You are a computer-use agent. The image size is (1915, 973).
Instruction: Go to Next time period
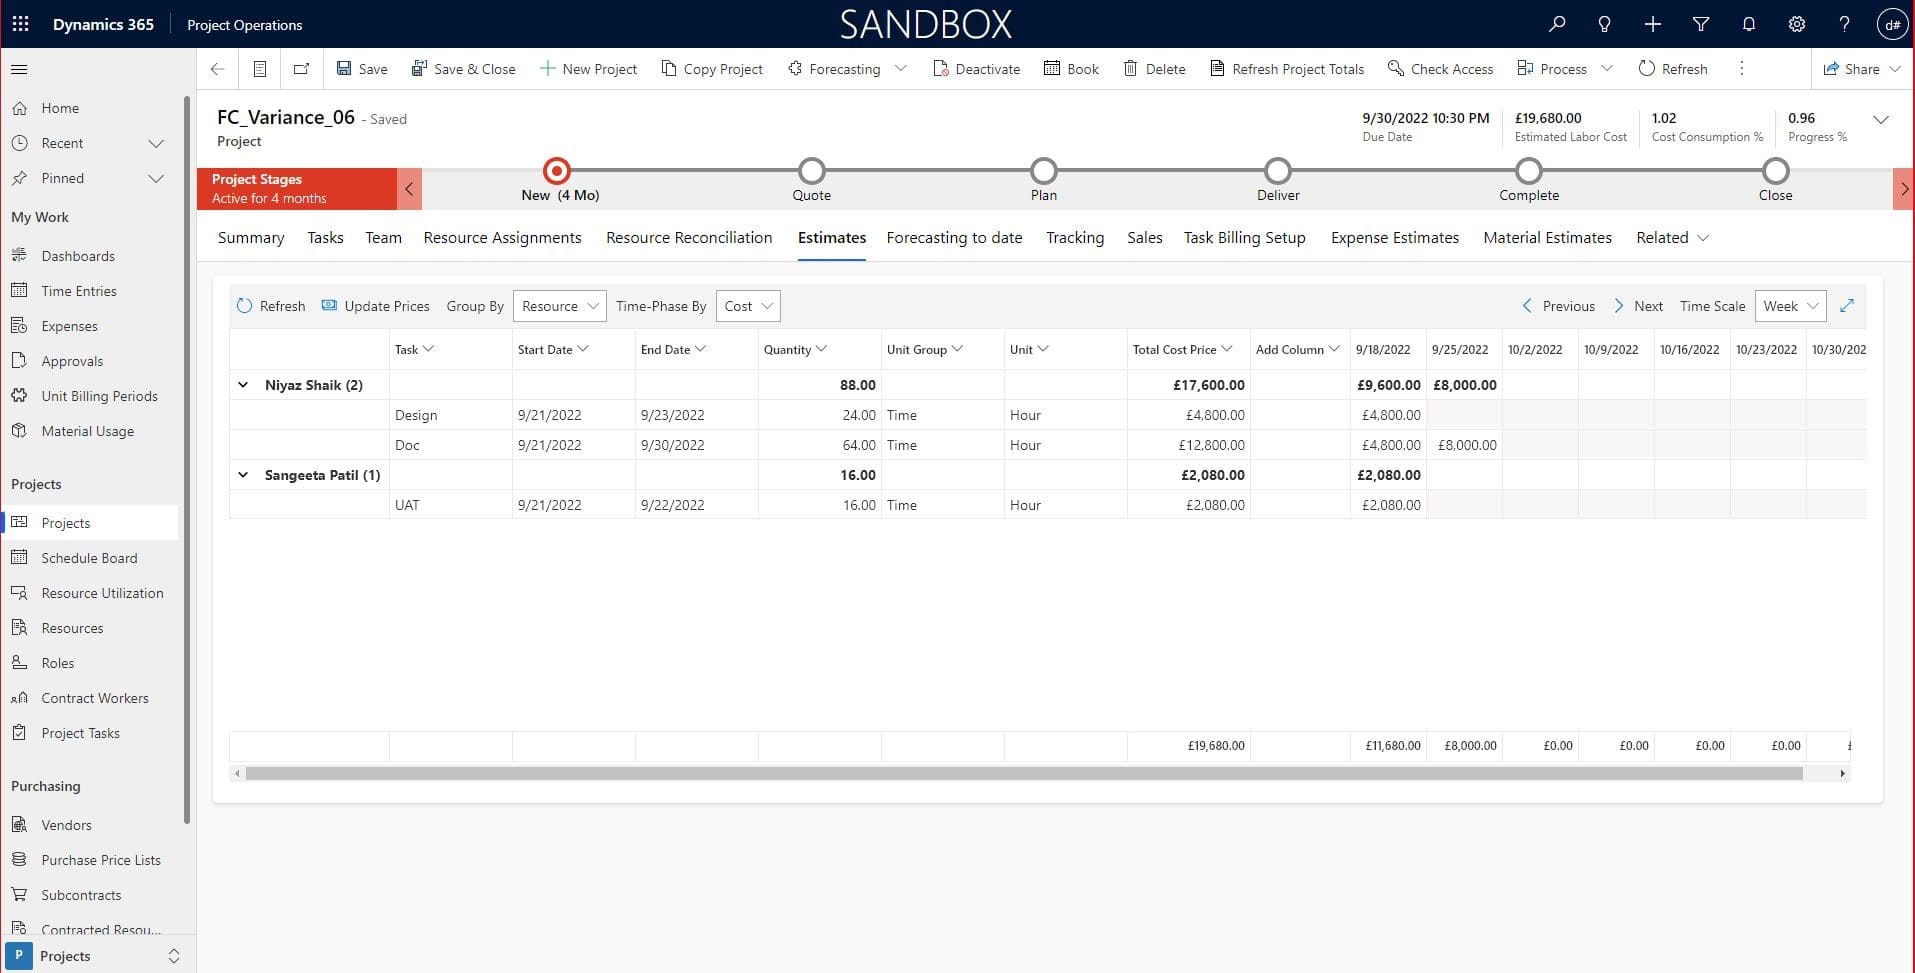click(x=1638, y=306)
